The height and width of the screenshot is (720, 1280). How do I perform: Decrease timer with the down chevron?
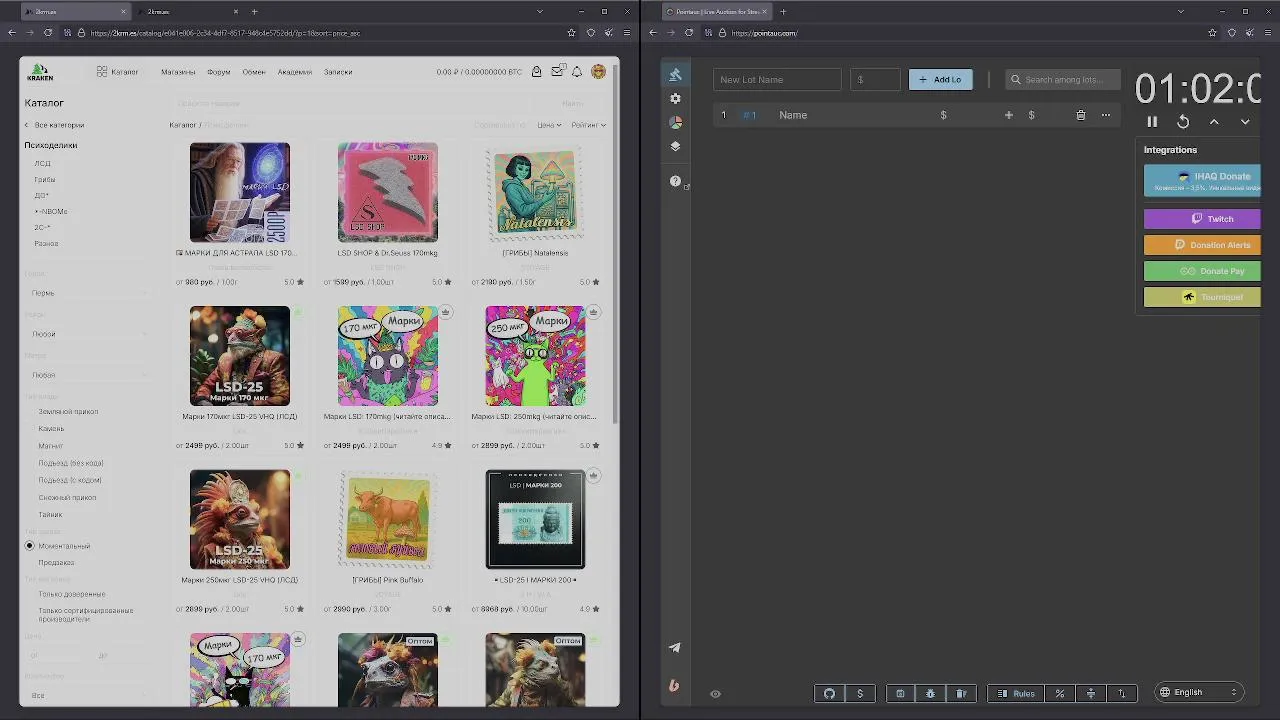coord(1245,122)
